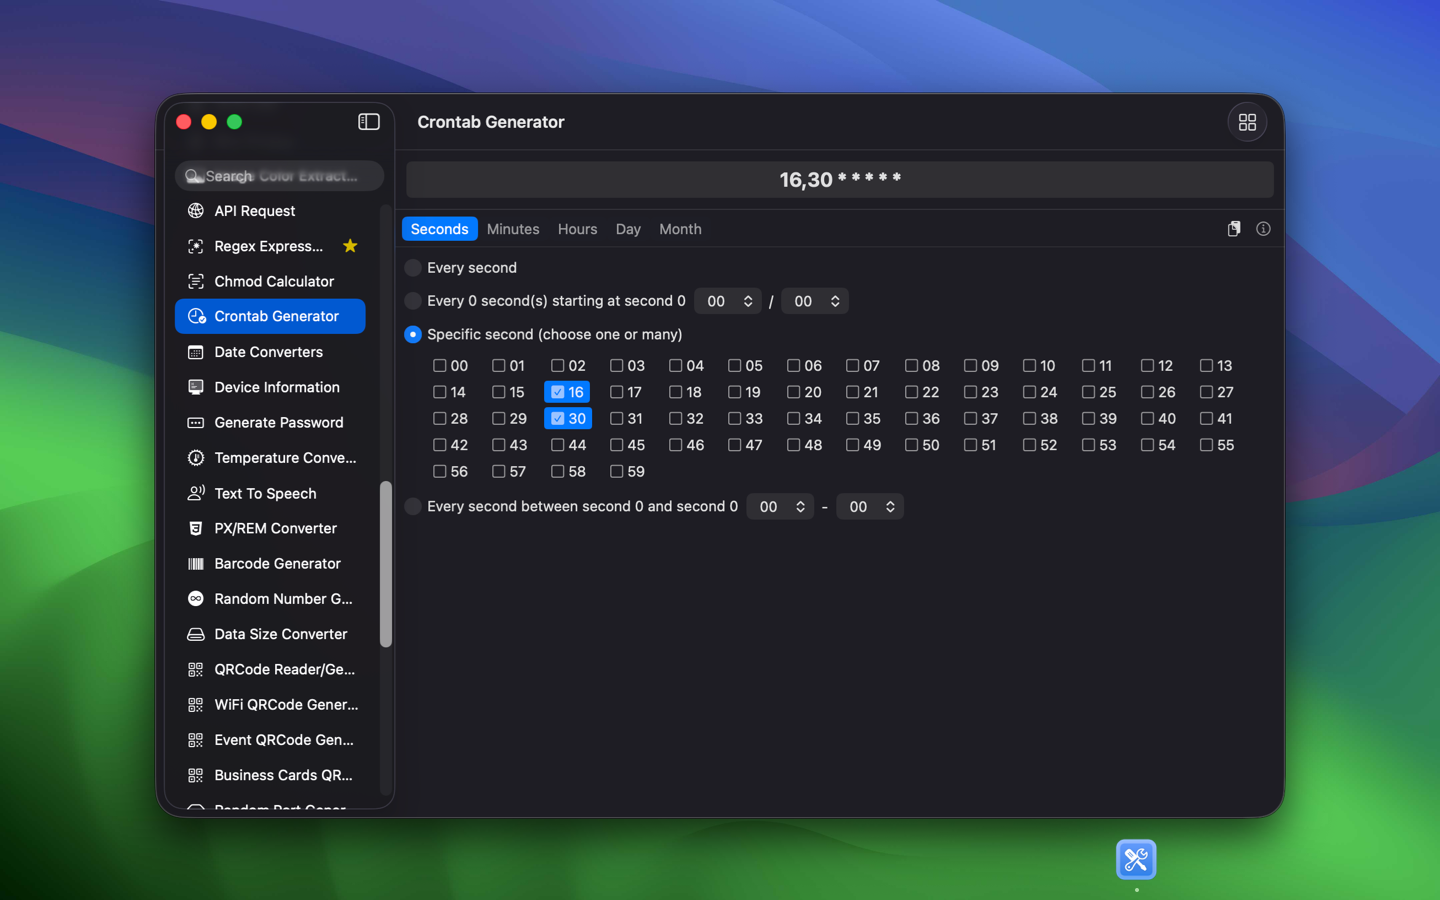
Task: Switch to the Hours tab
Action: [x=577, y=229]
